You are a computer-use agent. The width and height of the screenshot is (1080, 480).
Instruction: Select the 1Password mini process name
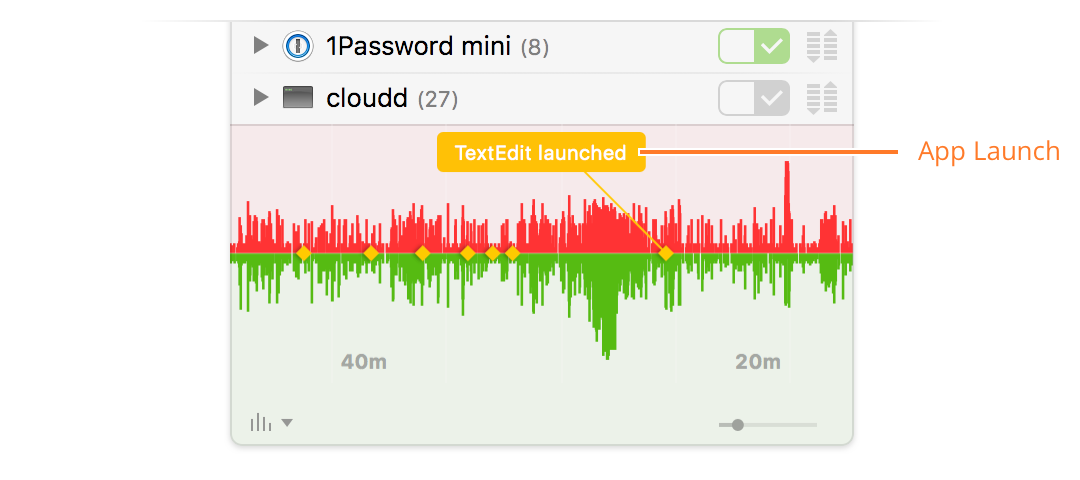[418, 46]
